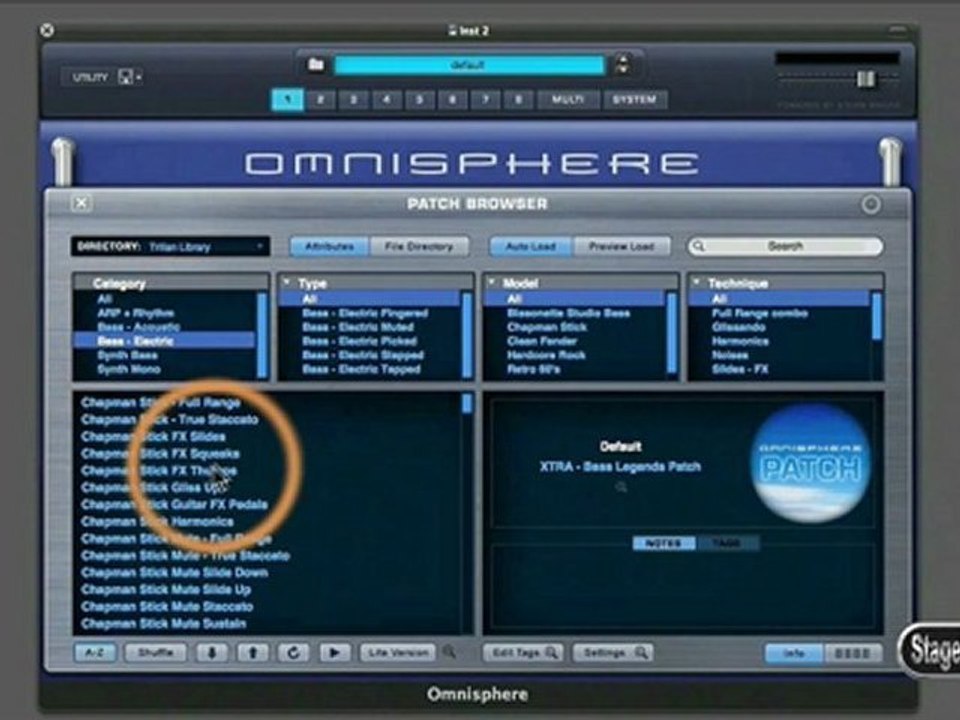
Task: Adjust the master volume slider
Action: (865, 78)
